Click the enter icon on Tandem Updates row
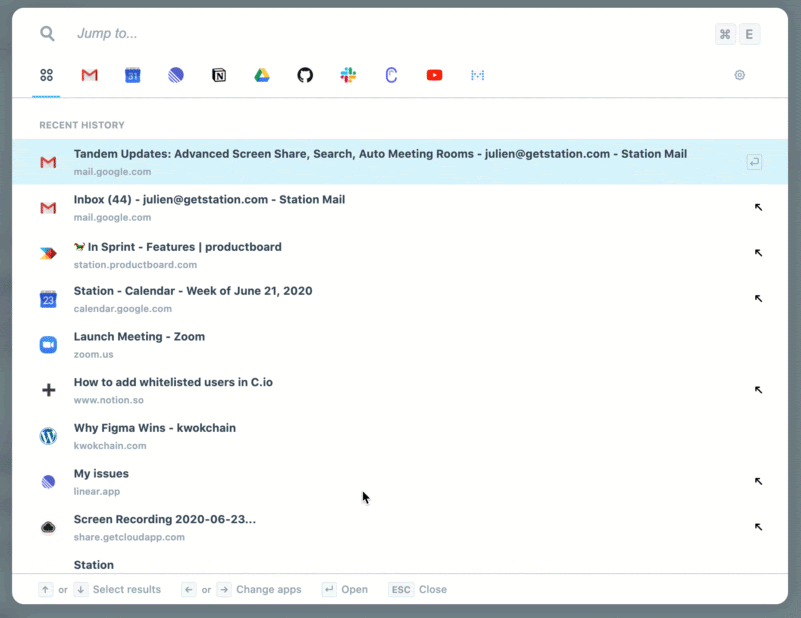Screen dimensions: 801x618 (x=754, y=162)
